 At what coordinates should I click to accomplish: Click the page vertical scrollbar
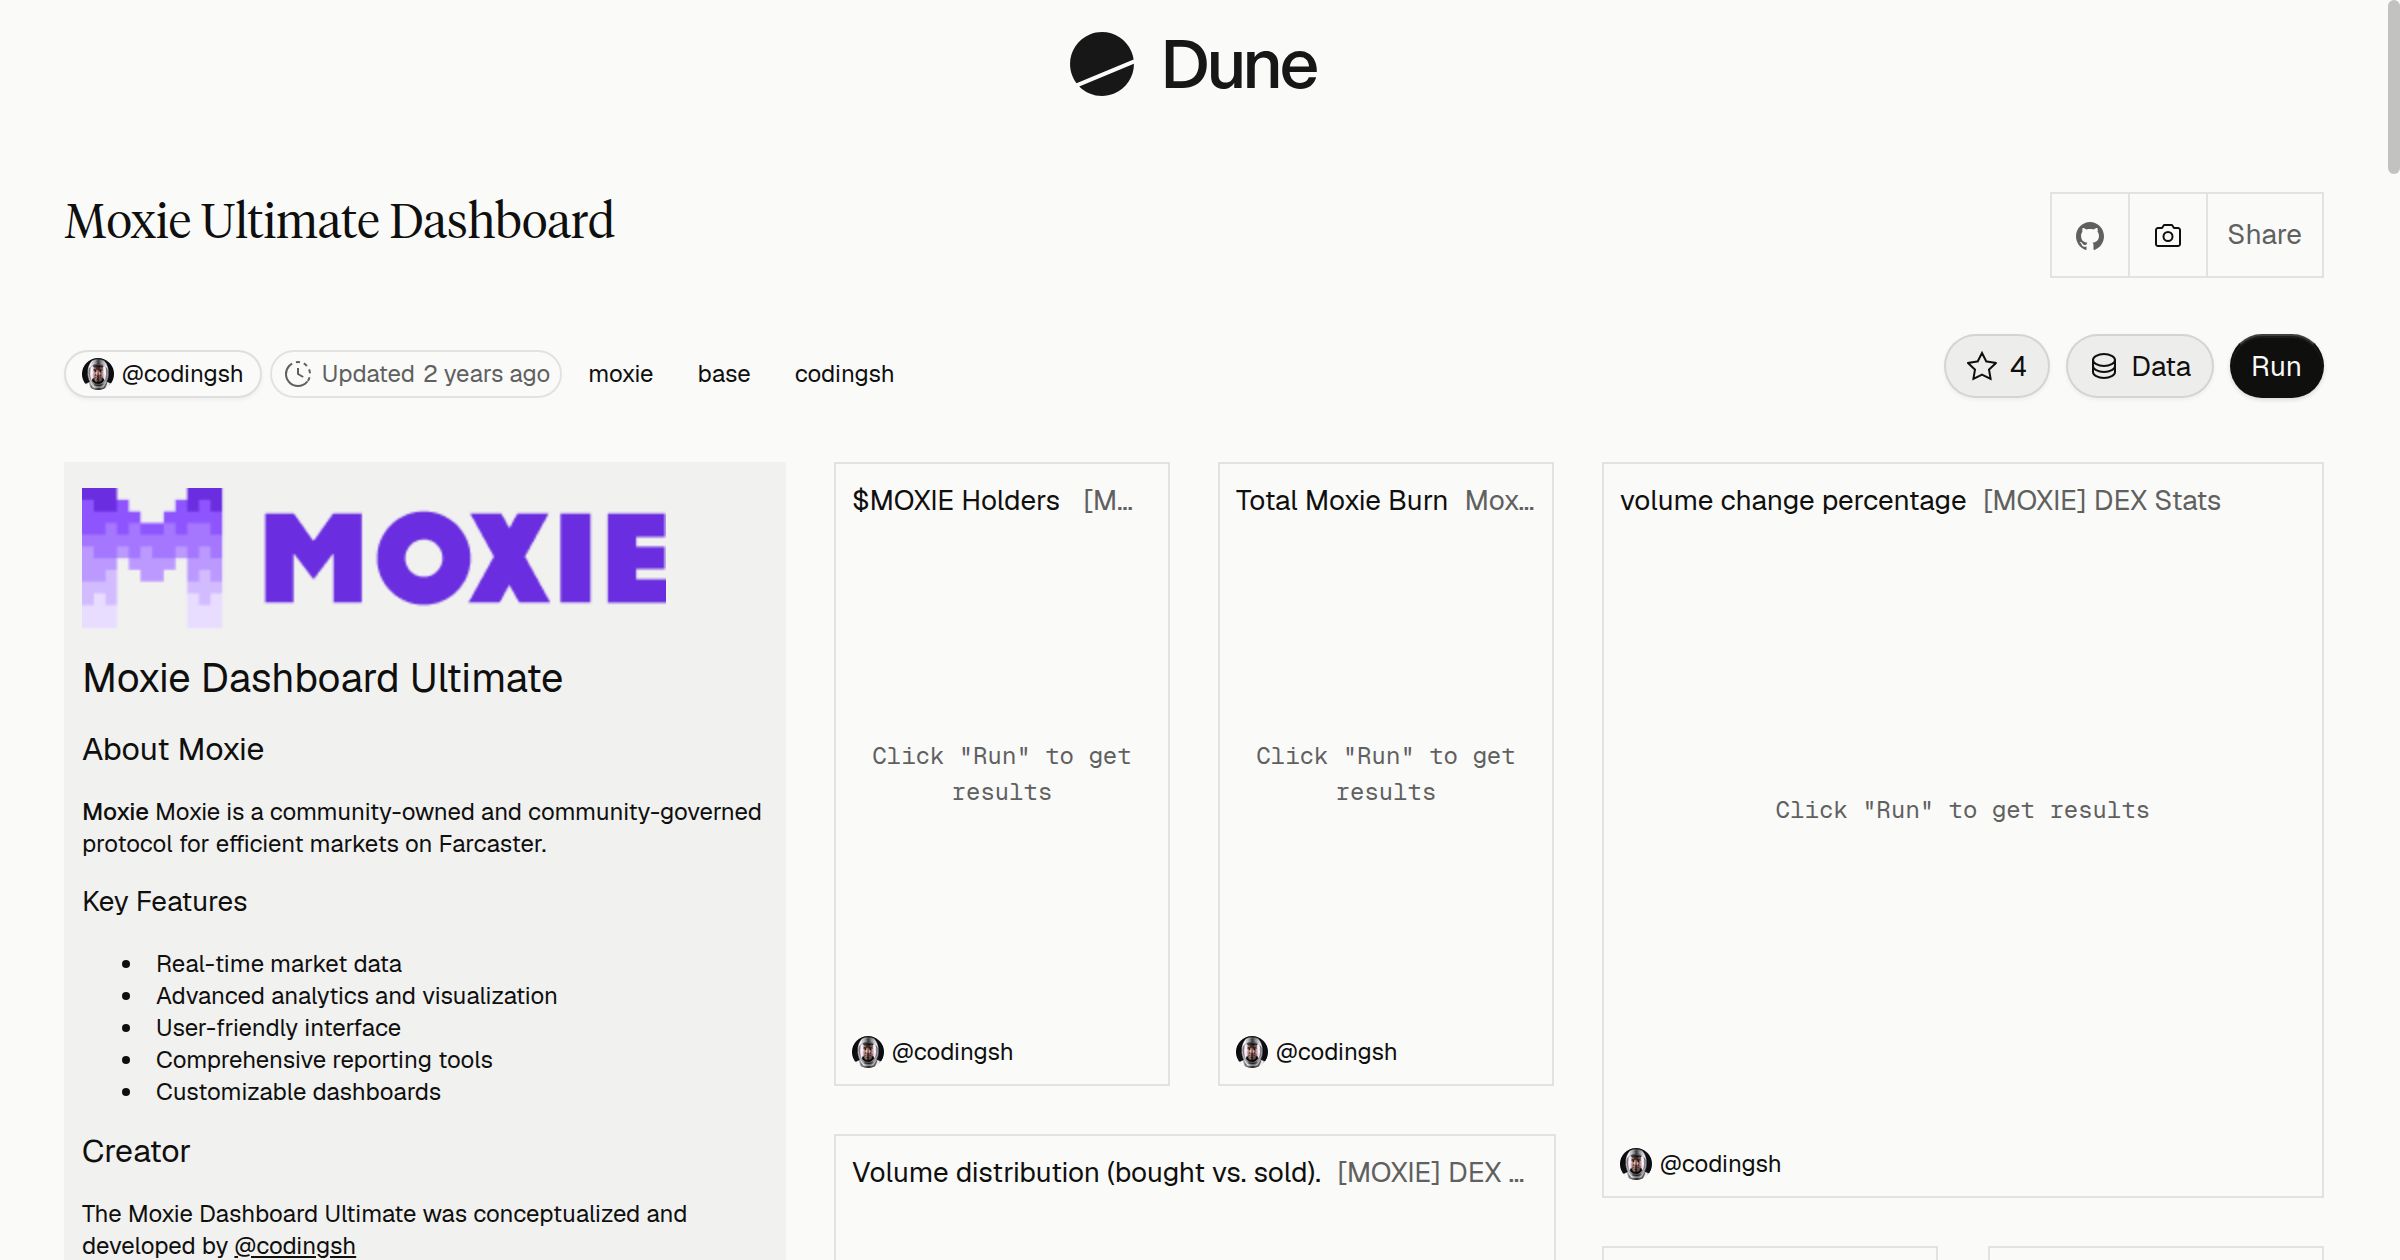click(x=2392, y=87)
